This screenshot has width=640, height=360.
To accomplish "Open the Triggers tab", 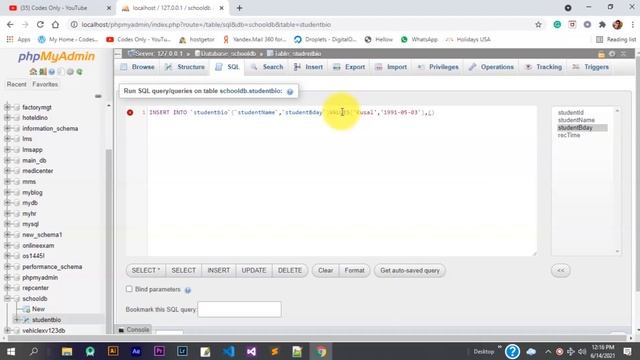I will [x=591, y=67].
